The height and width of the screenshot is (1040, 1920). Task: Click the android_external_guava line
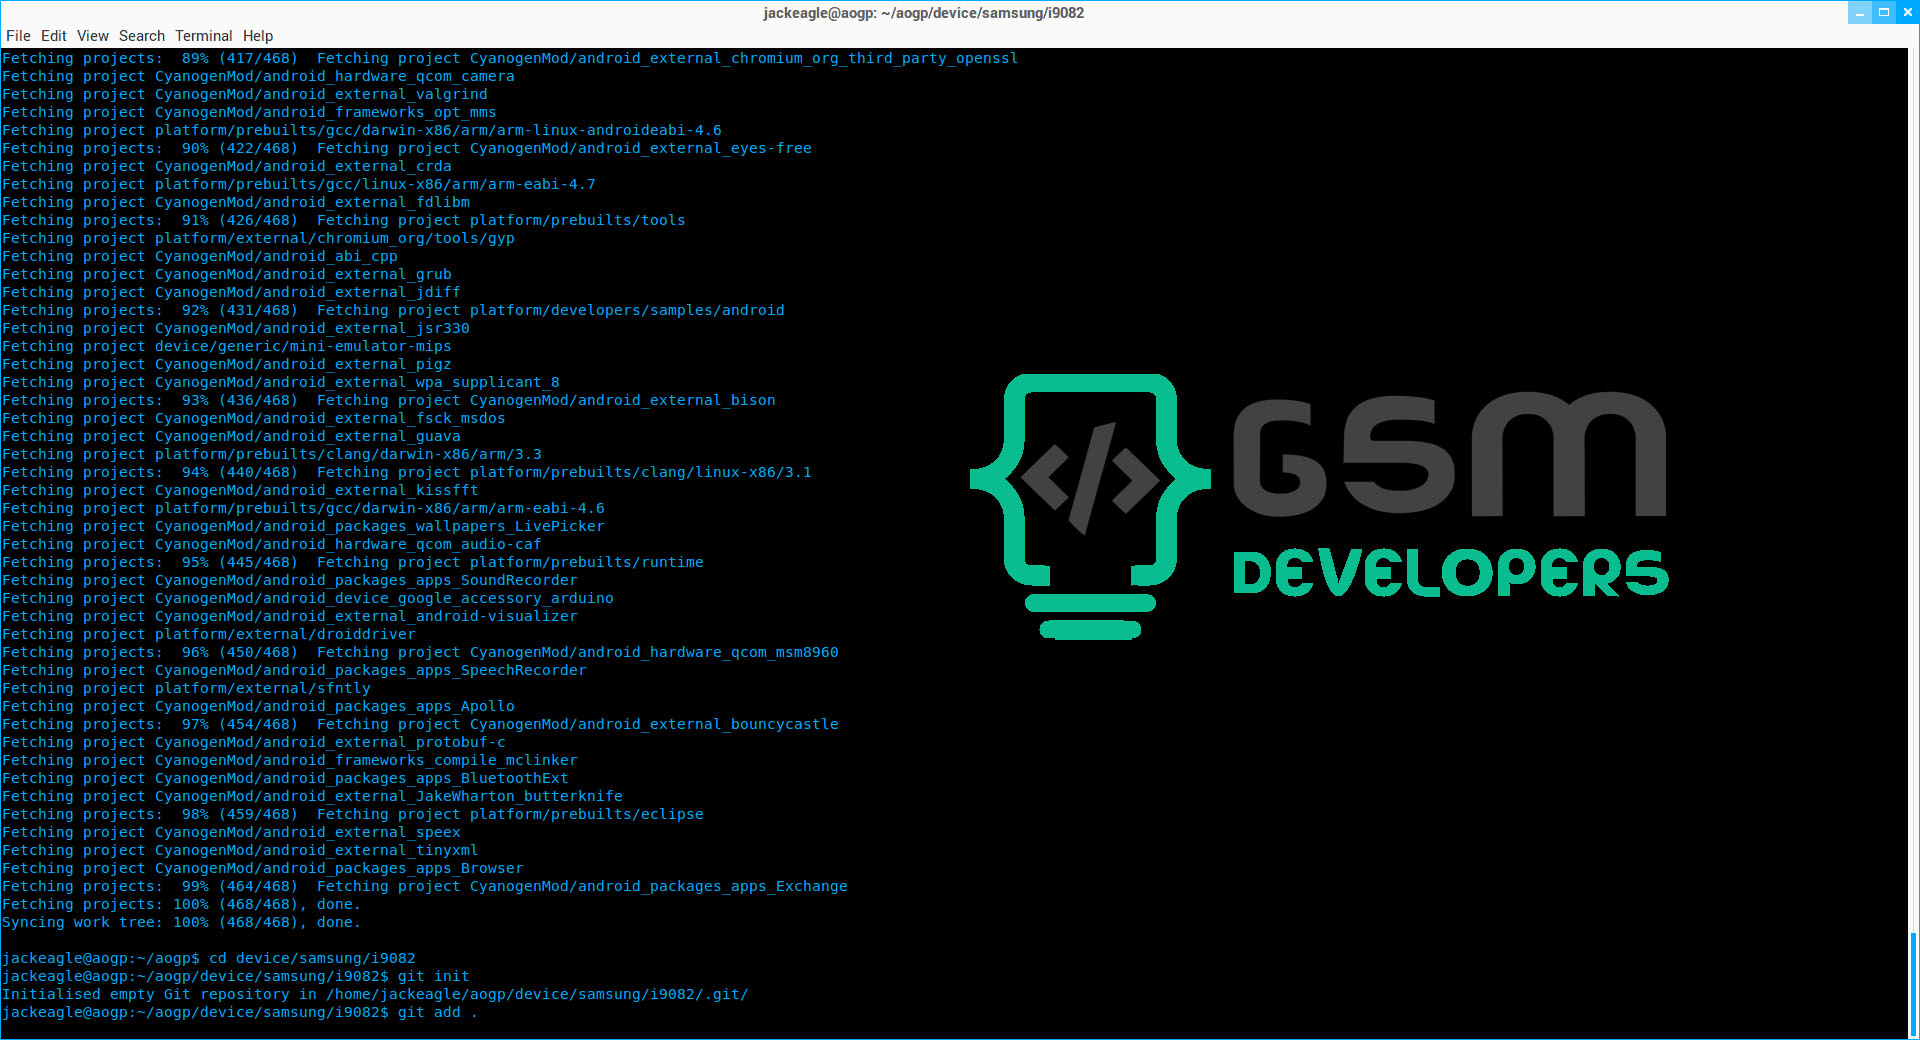(231, 437)
